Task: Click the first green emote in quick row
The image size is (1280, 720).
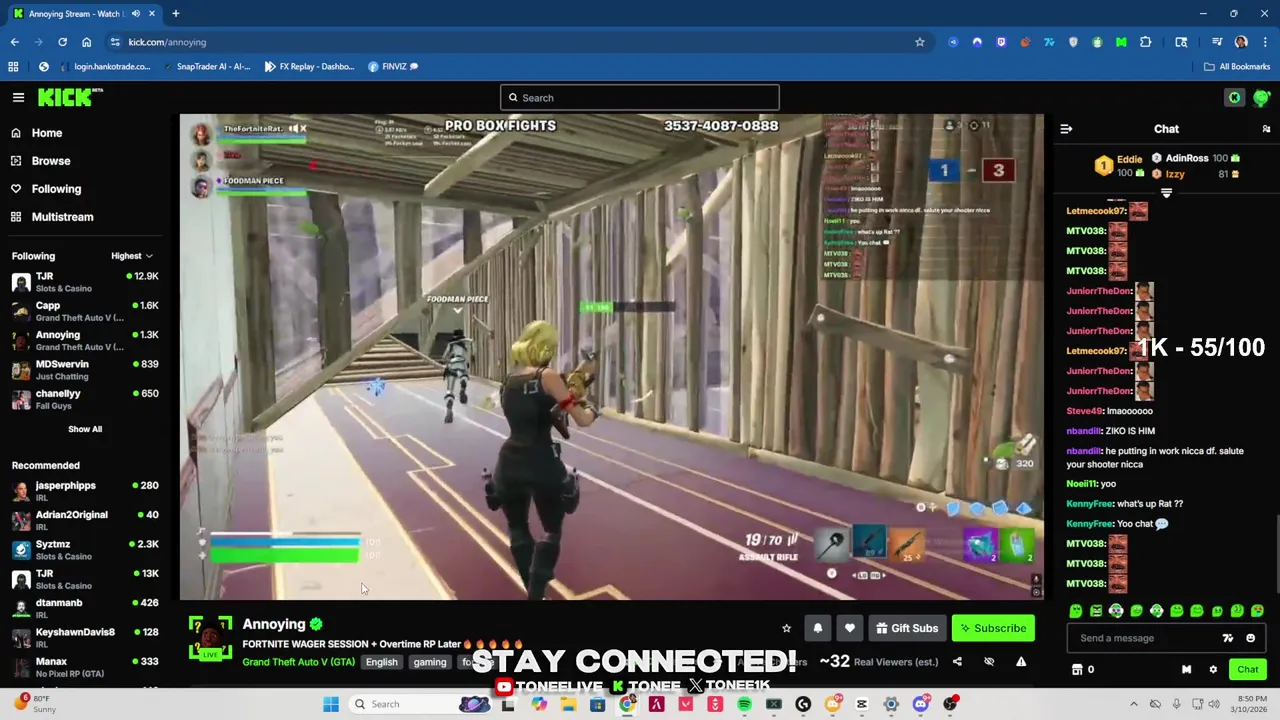Action: tap(1076, 611)
